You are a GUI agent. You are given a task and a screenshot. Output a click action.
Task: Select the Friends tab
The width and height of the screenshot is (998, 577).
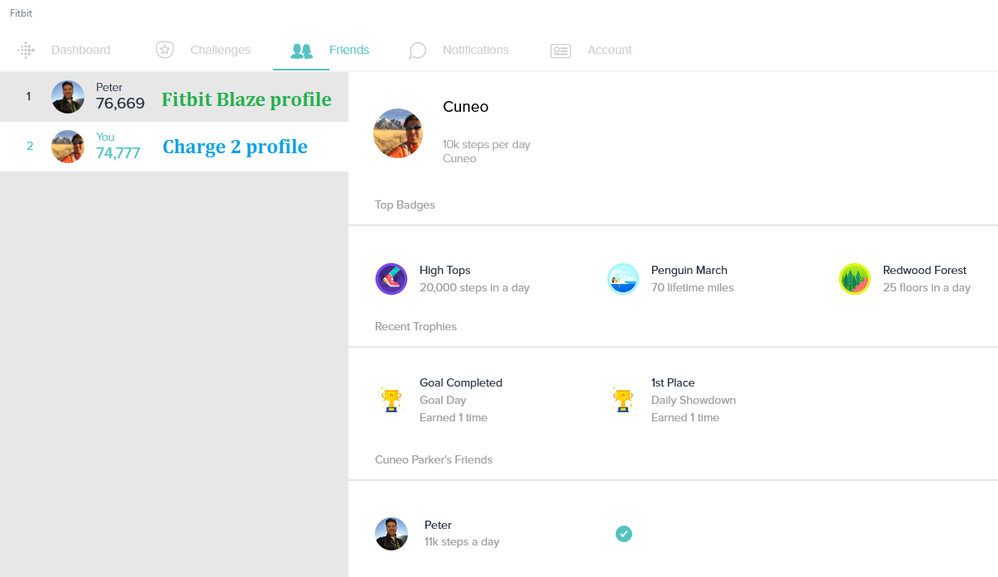point(349,50)
